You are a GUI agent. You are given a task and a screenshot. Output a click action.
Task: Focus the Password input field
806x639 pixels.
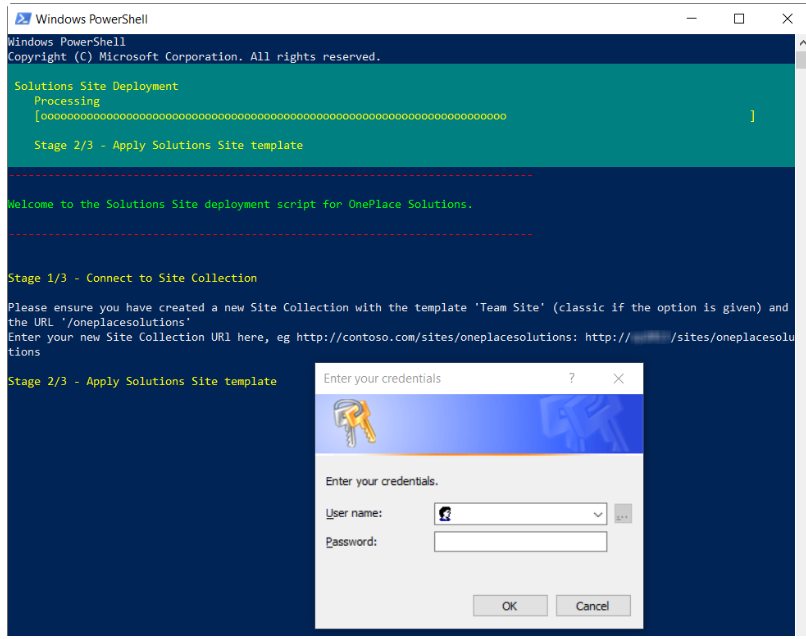pyautogui.click(x=520, y=542)
